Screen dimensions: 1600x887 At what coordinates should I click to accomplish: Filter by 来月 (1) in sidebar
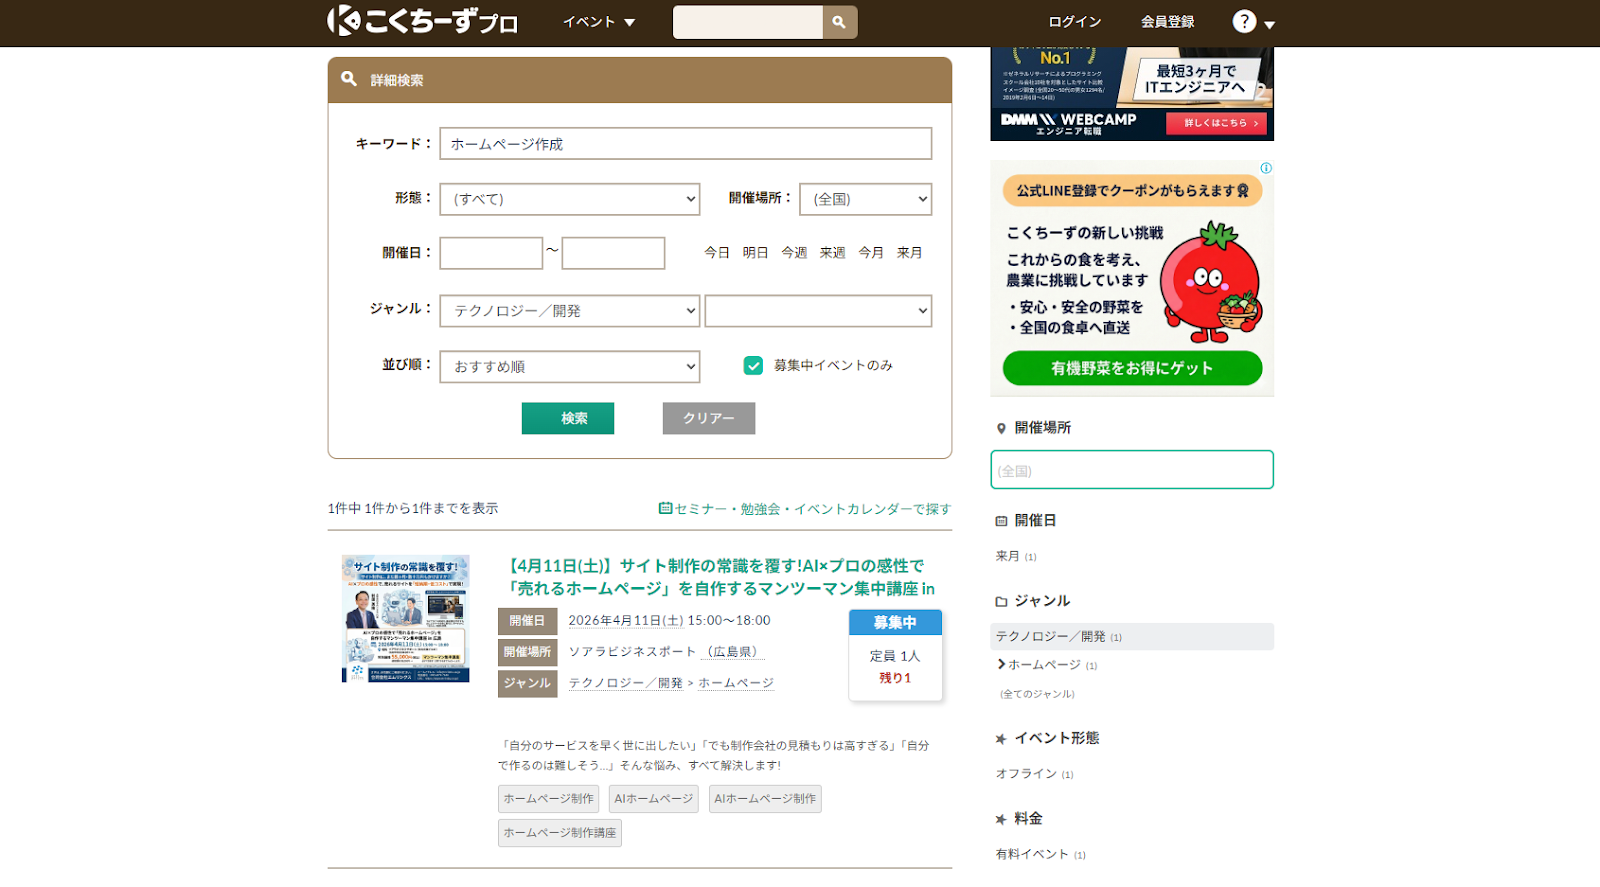(1016, 556)
